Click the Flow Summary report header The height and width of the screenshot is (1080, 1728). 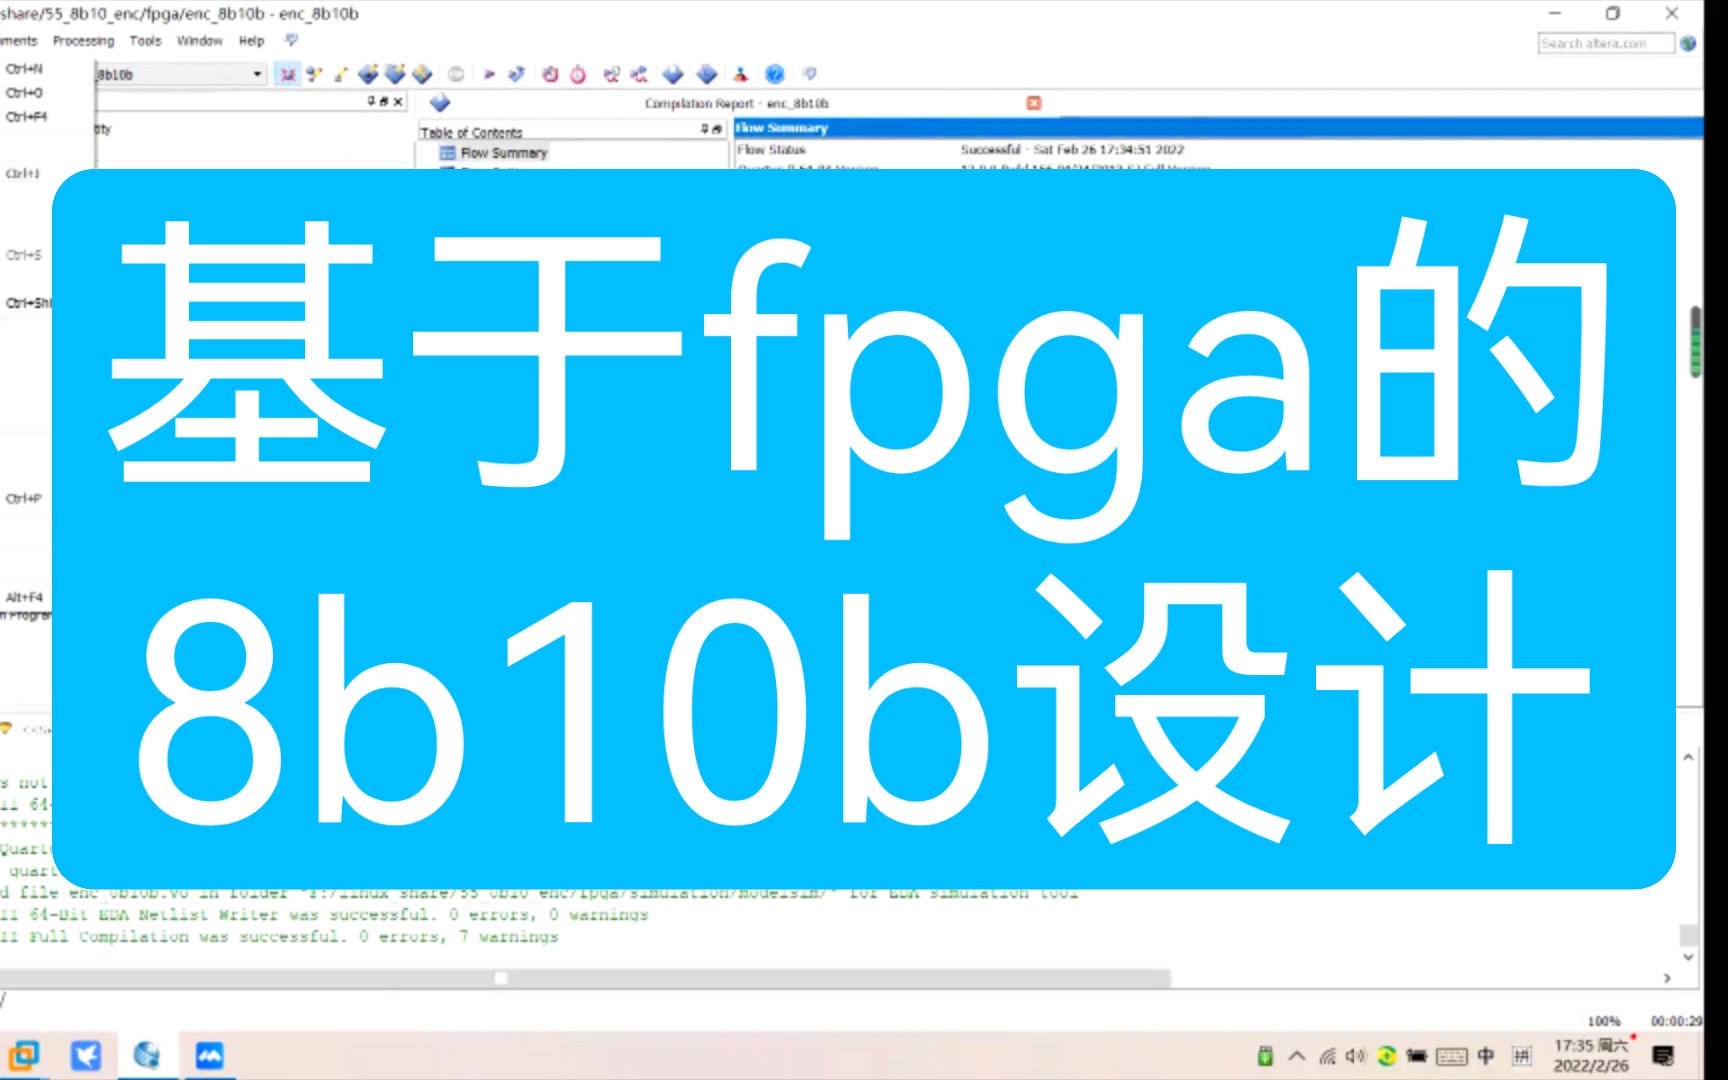pyautogui.click(x=1218, y=128)
